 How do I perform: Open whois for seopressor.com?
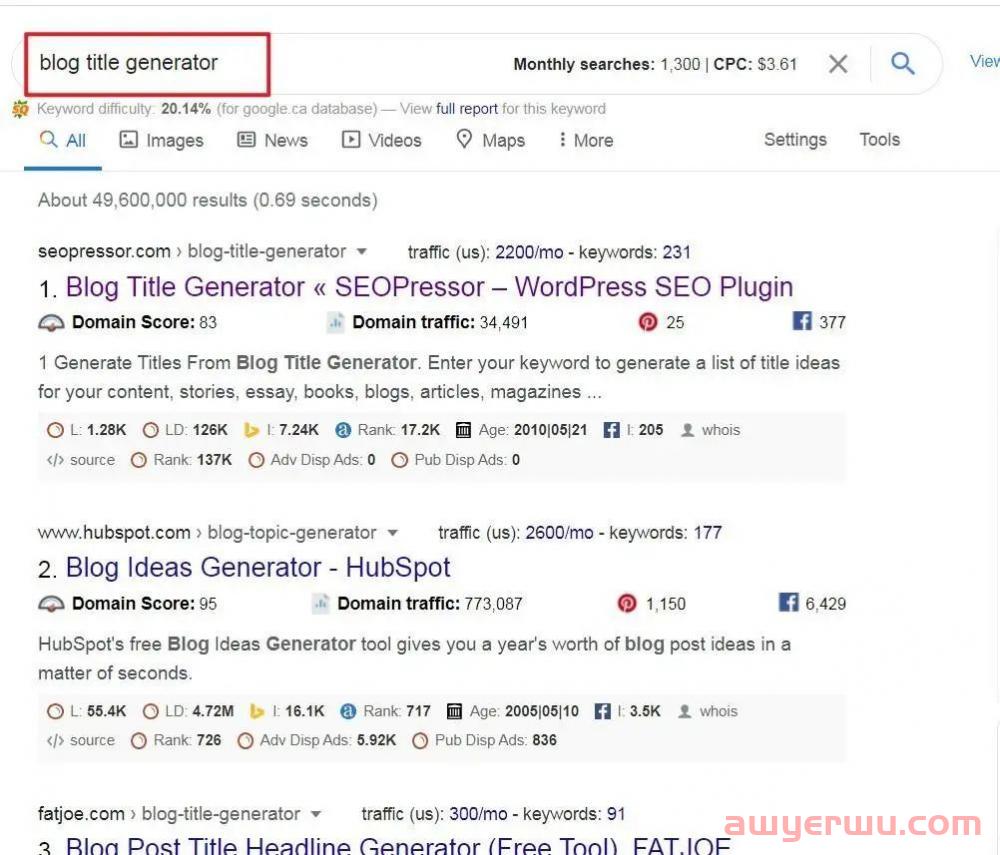[x=711, y=430]
